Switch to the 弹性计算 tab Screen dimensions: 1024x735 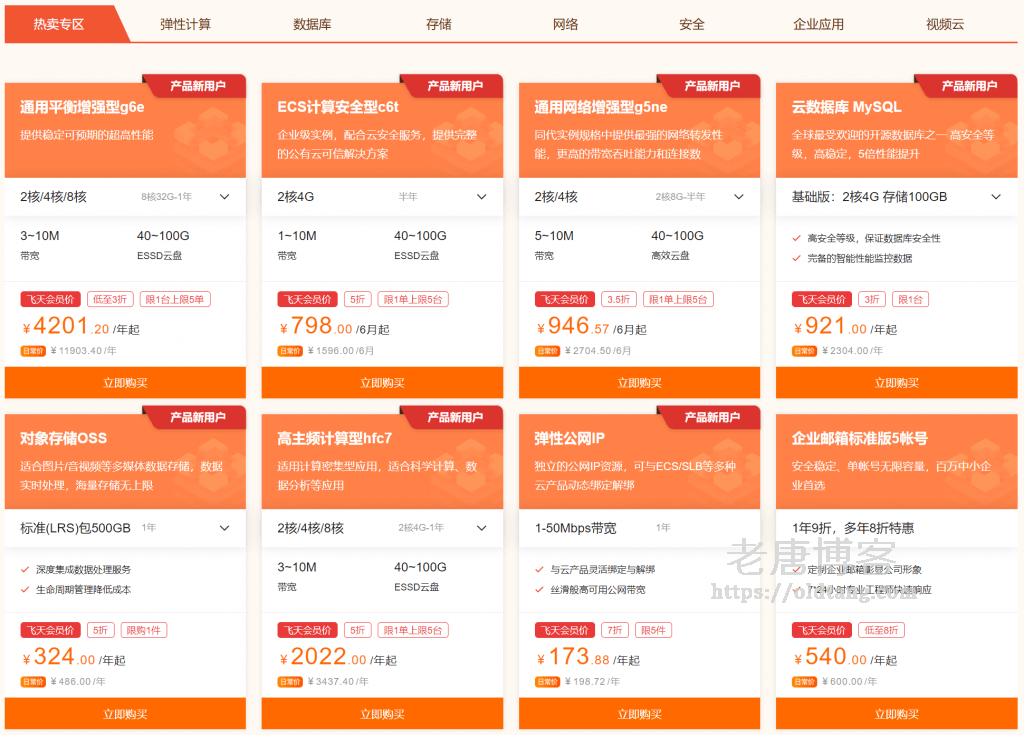coord(185,24)
